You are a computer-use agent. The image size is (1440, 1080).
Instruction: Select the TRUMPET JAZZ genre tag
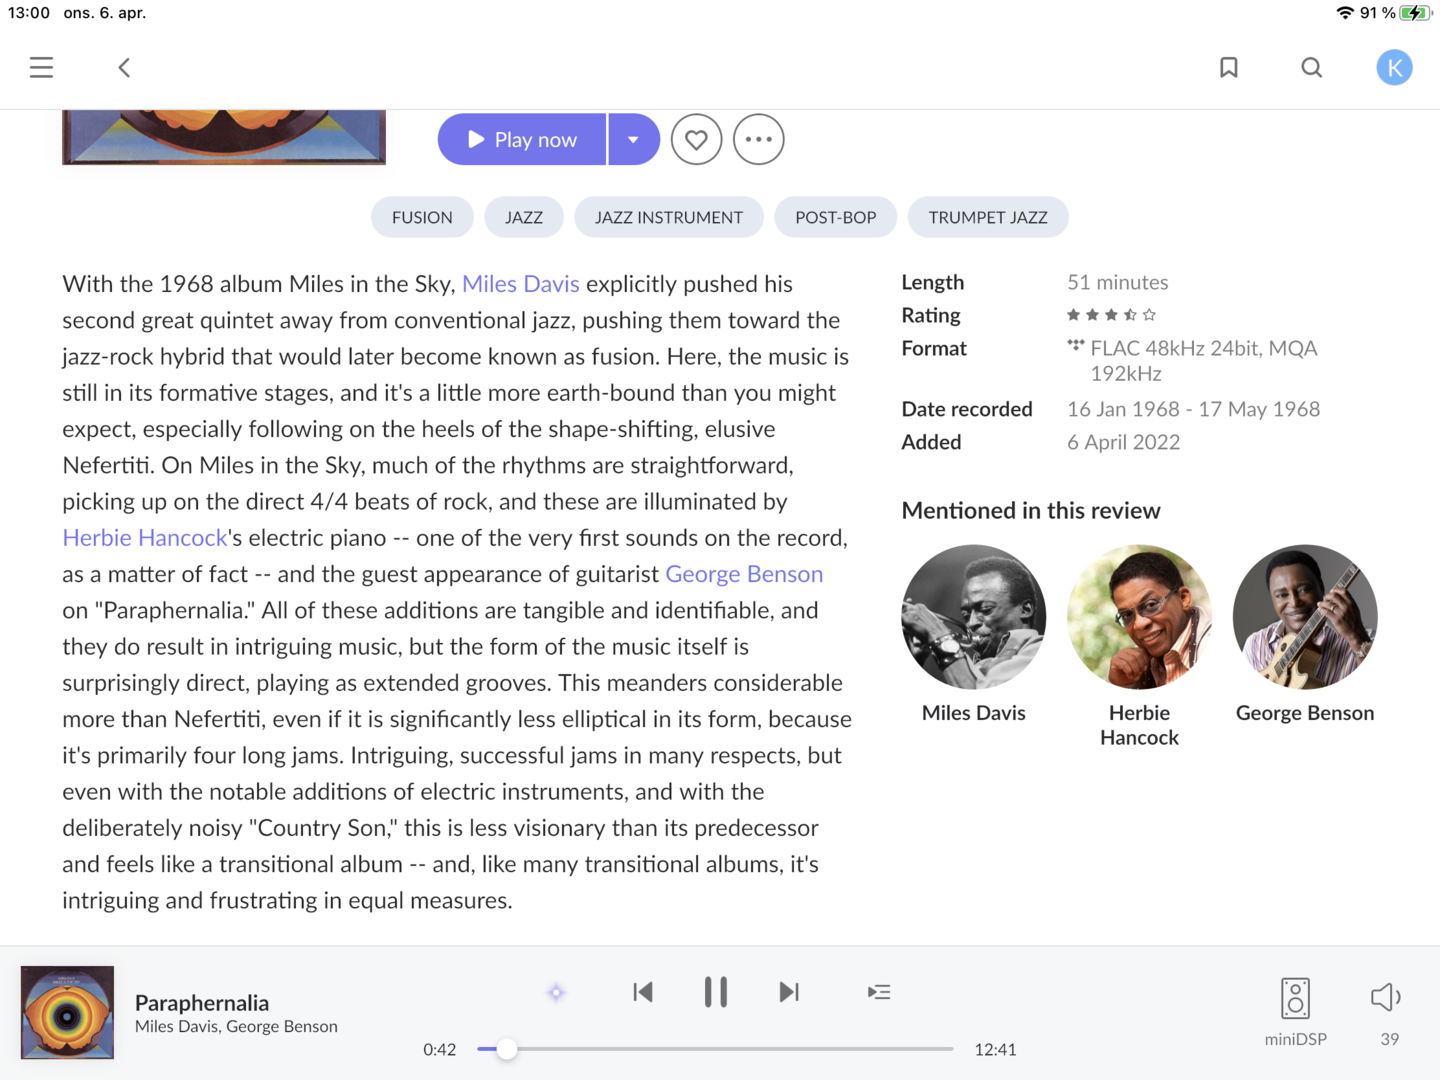(988, 217)
